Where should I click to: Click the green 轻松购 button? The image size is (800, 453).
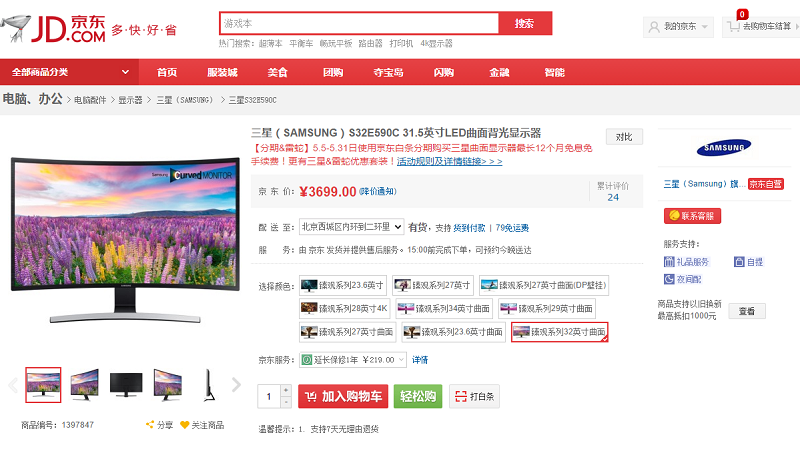418,396
